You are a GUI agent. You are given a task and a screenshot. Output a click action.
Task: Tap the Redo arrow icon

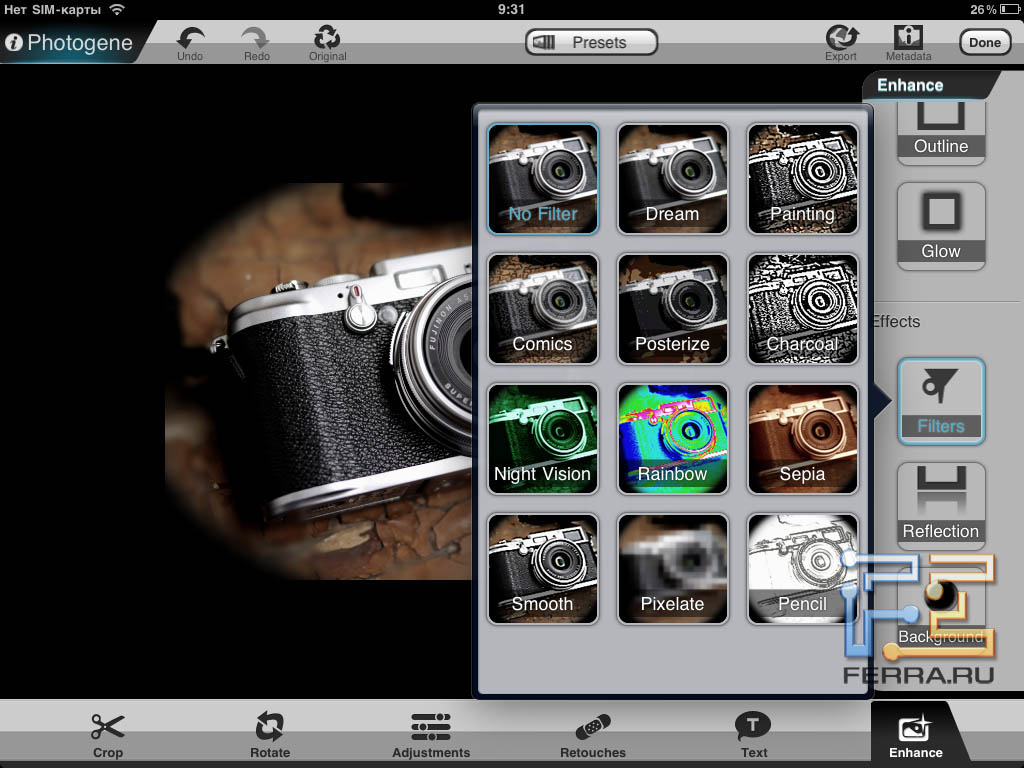[256, 40]
